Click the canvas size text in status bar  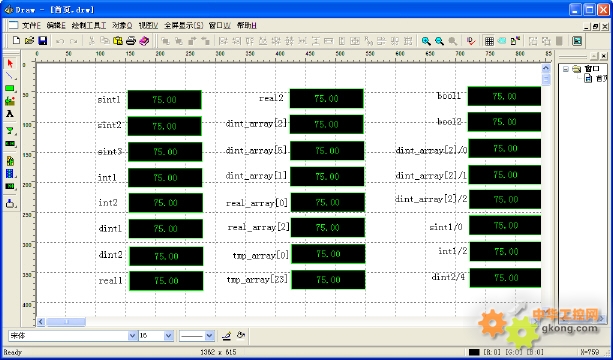tap(218, 352)
